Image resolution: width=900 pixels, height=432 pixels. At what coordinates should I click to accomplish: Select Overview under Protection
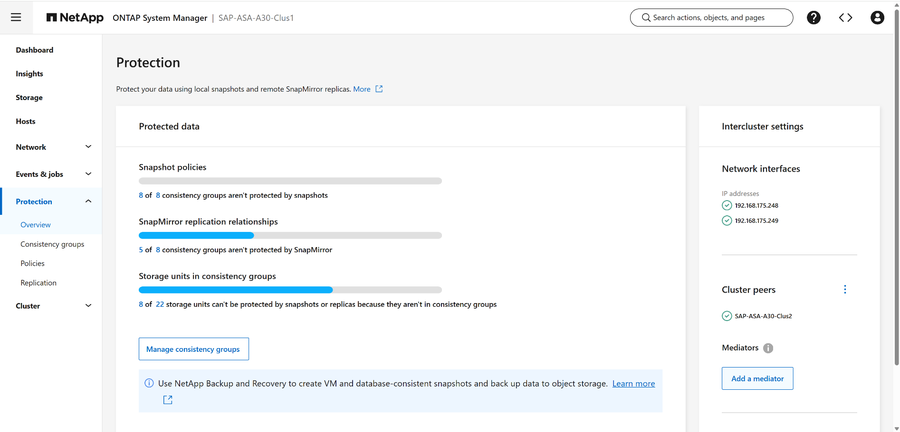(36, 225)
